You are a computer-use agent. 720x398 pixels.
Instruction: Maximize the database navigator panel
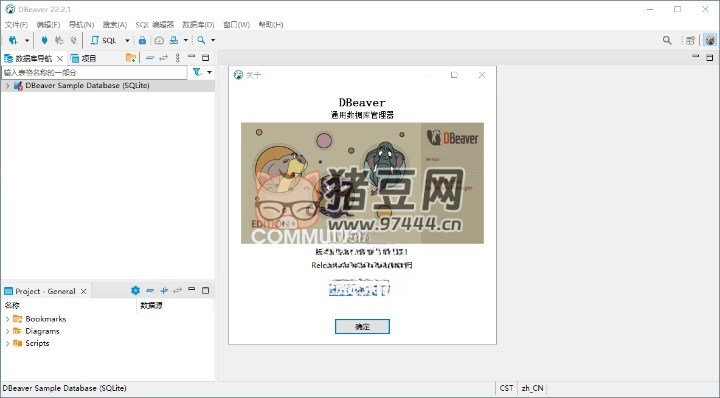click(206, 58)
